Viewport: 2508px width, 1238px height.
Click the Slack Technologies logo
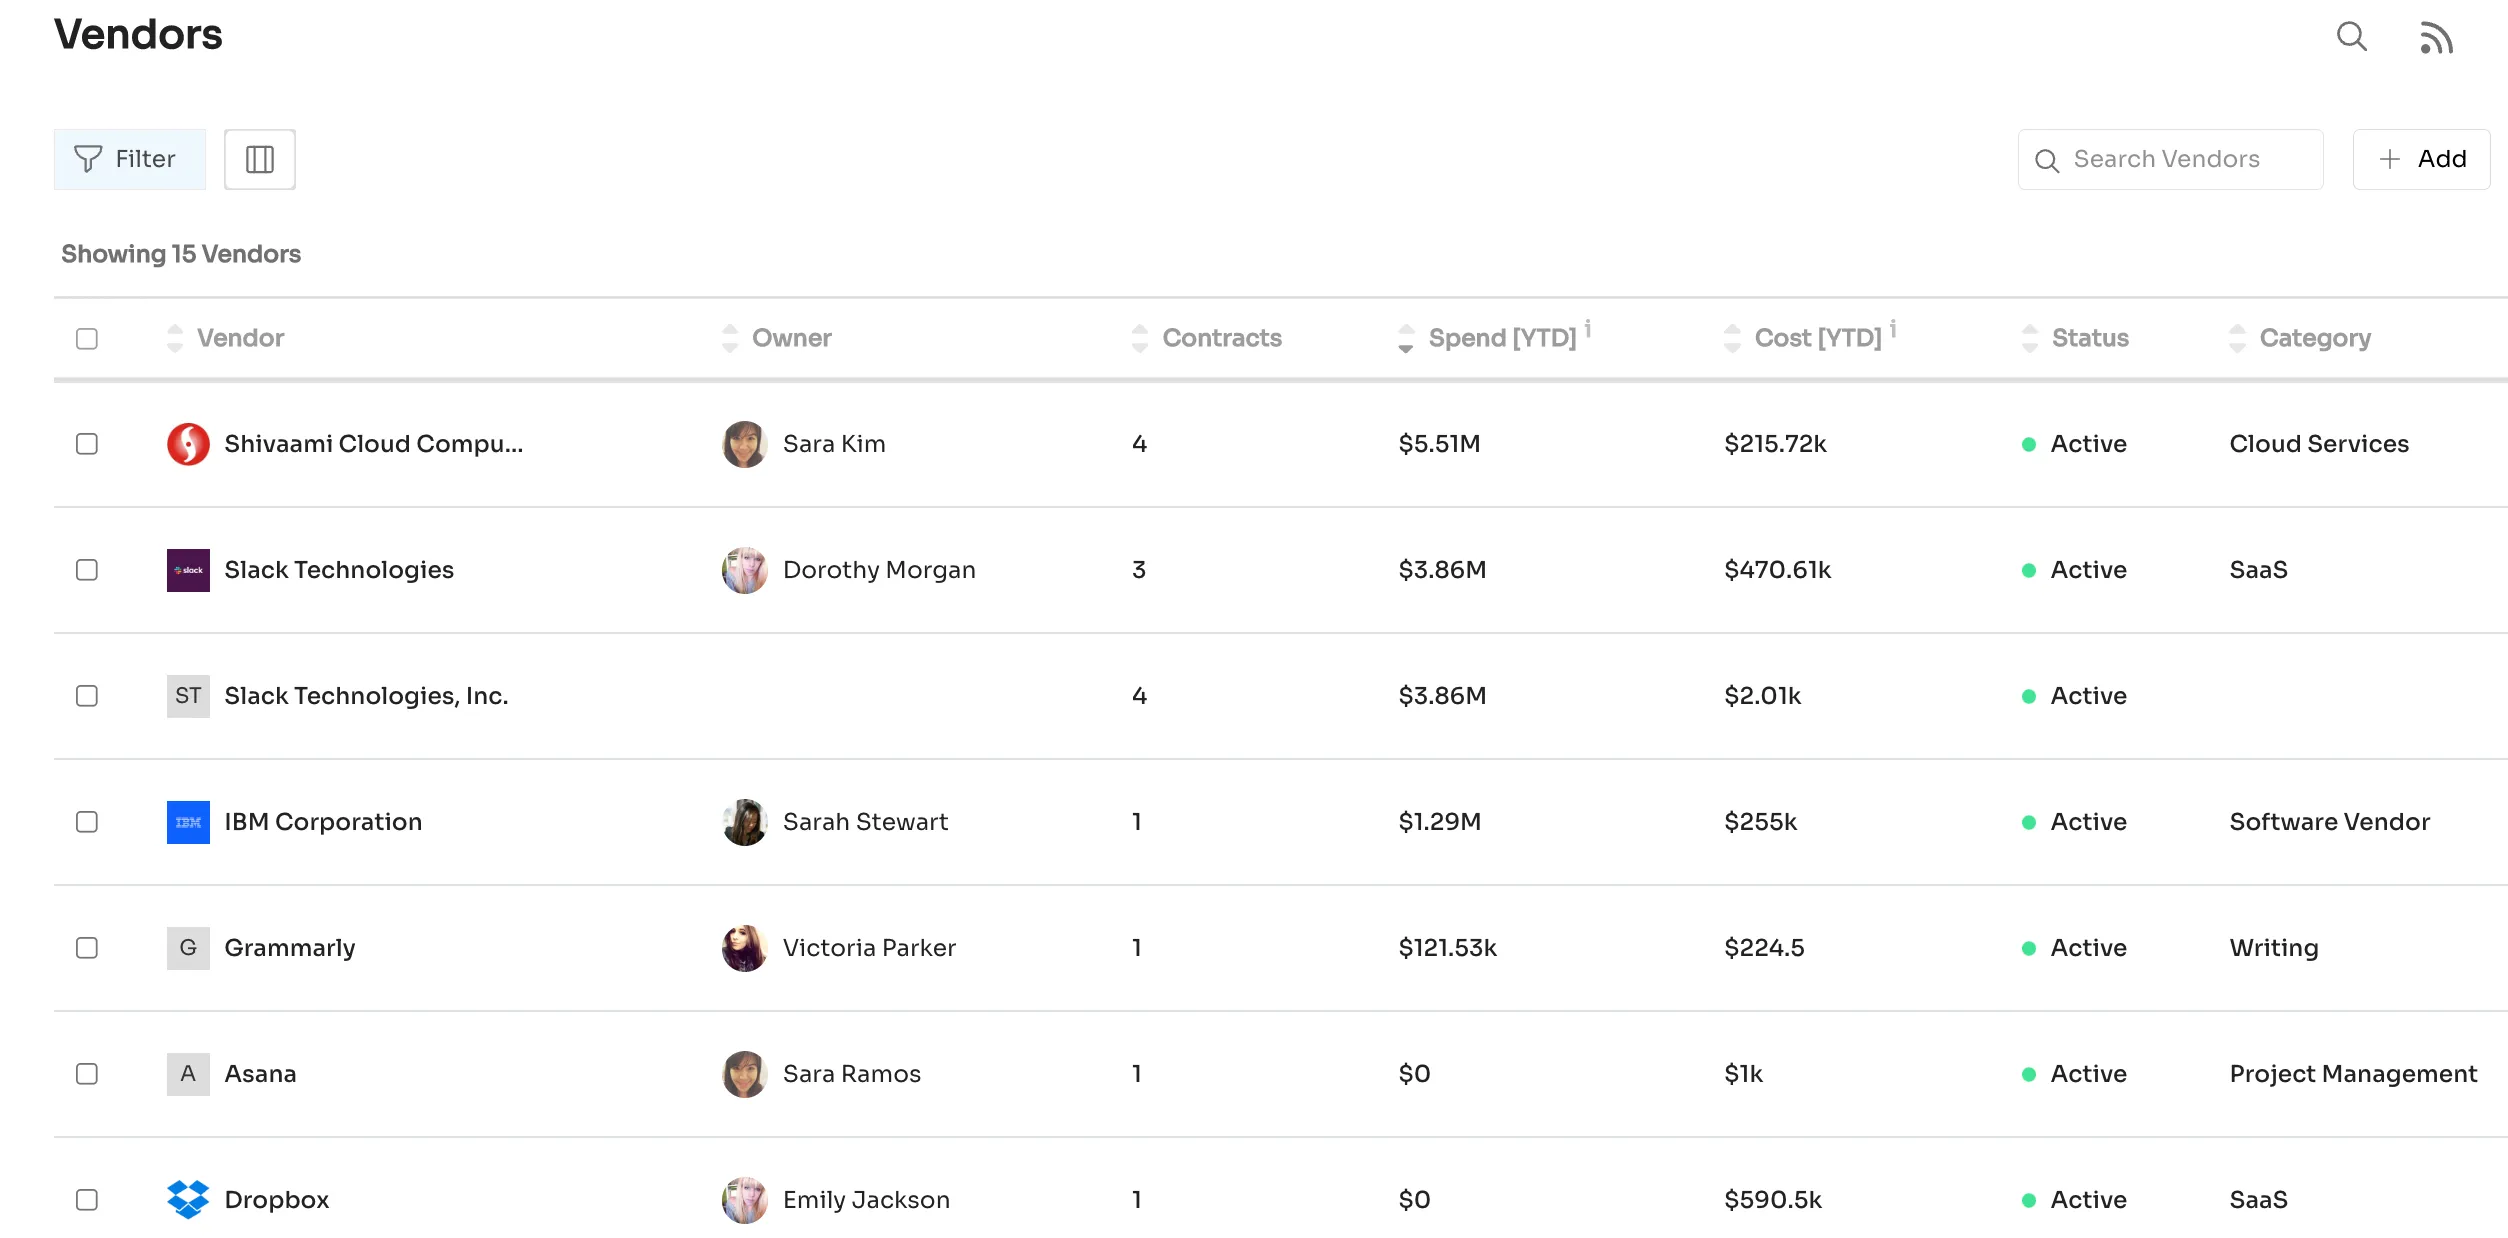[x=188, y=570]
